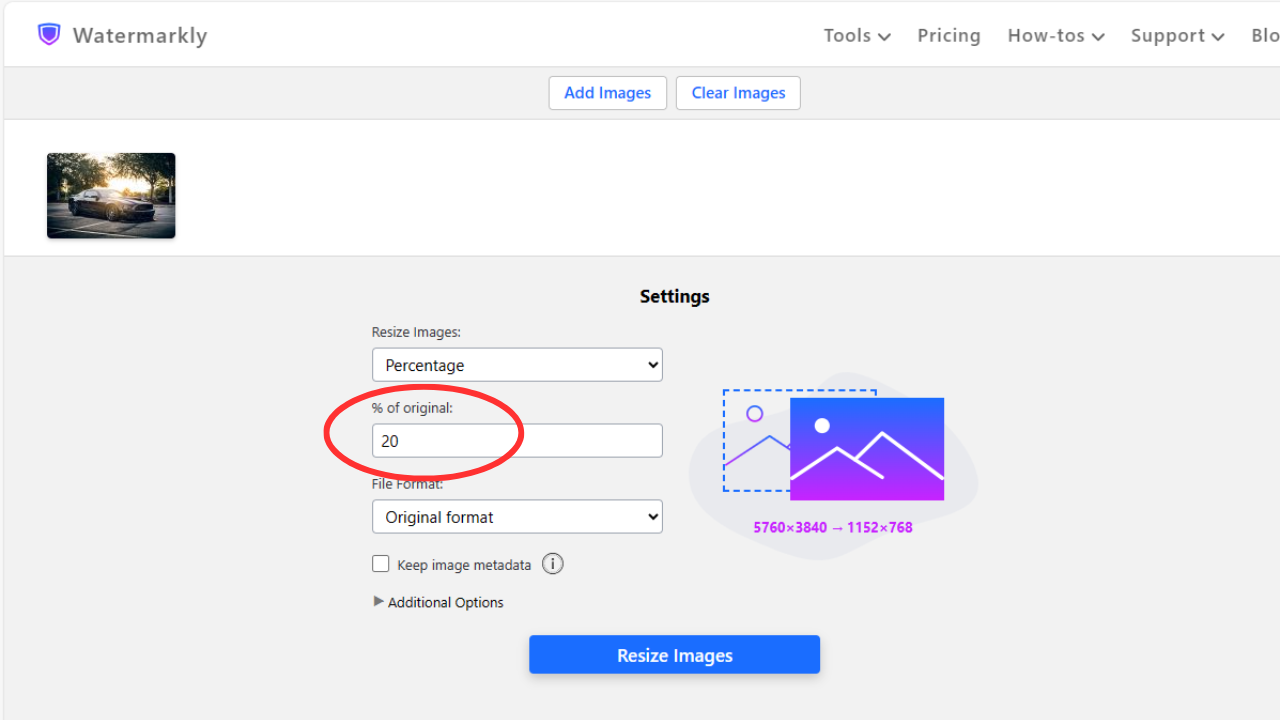Go to the Pricing page

pos(949,35)
